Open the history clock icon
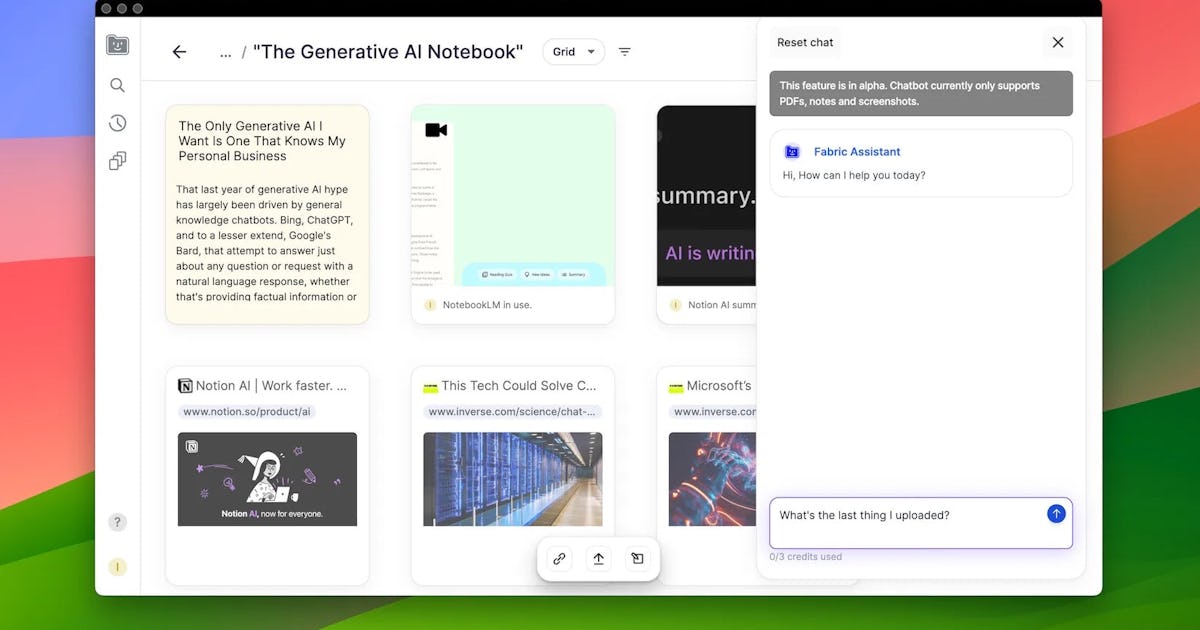The height and width of the screenshot is (630, 1200). (117, 123)
